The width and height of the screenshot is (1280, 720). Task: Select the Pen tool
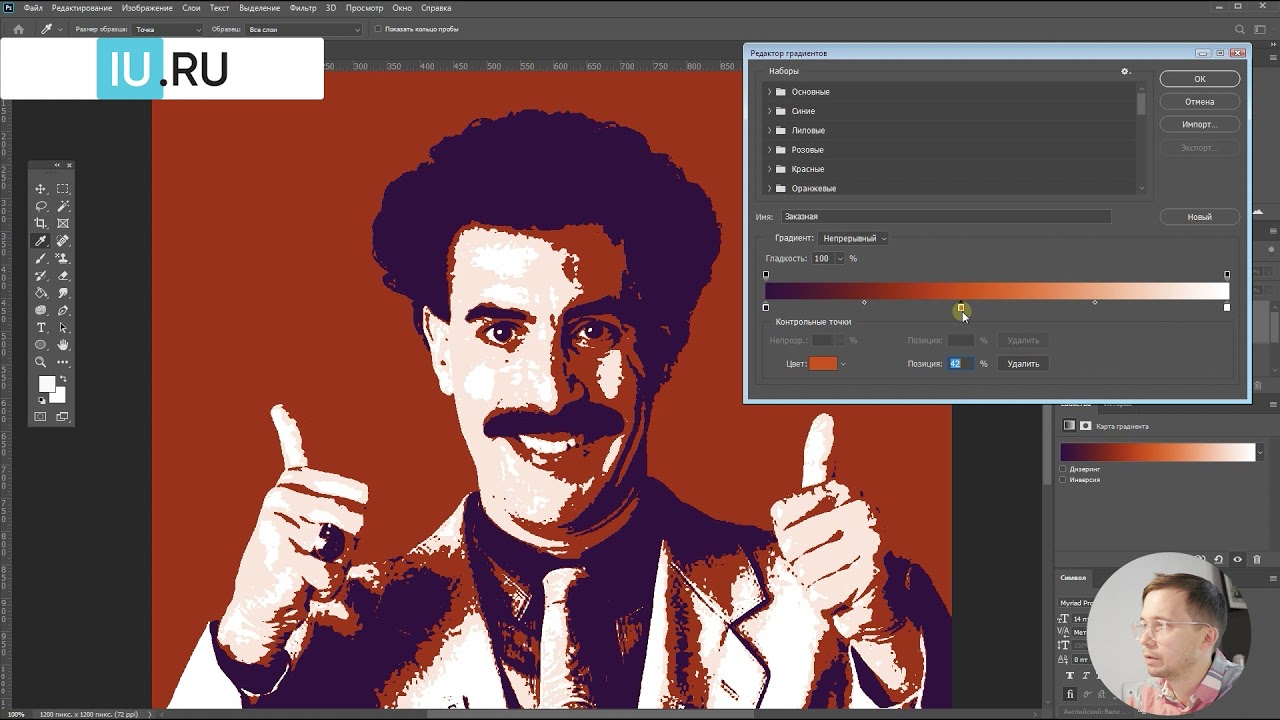[x=63, y=310]
